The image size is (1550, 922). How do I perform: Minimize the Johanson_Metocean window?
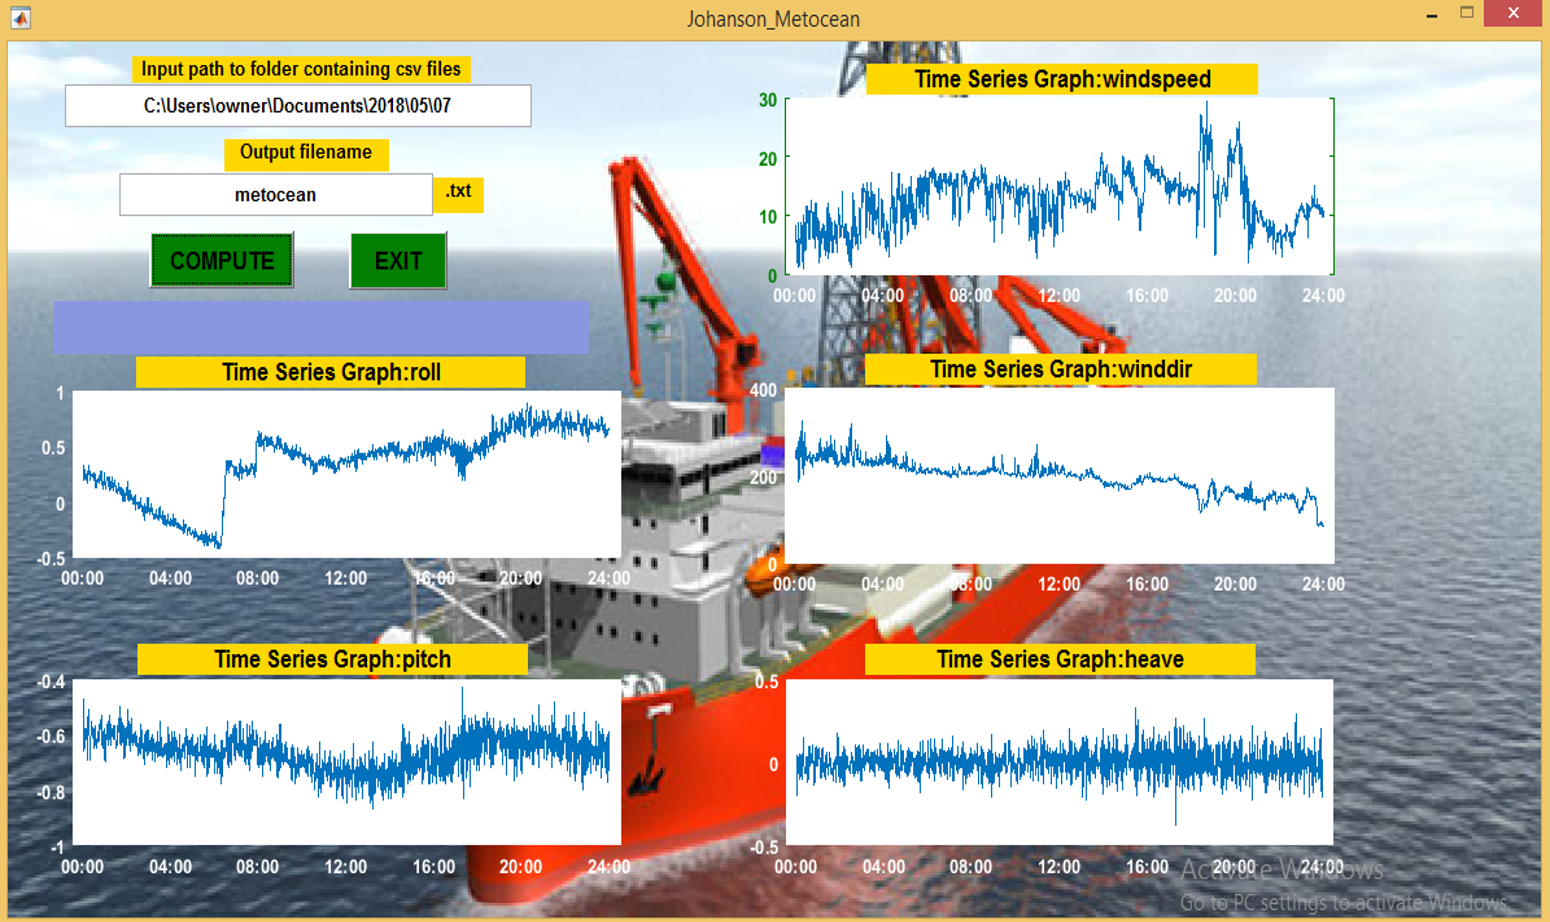coord(1432,15)
